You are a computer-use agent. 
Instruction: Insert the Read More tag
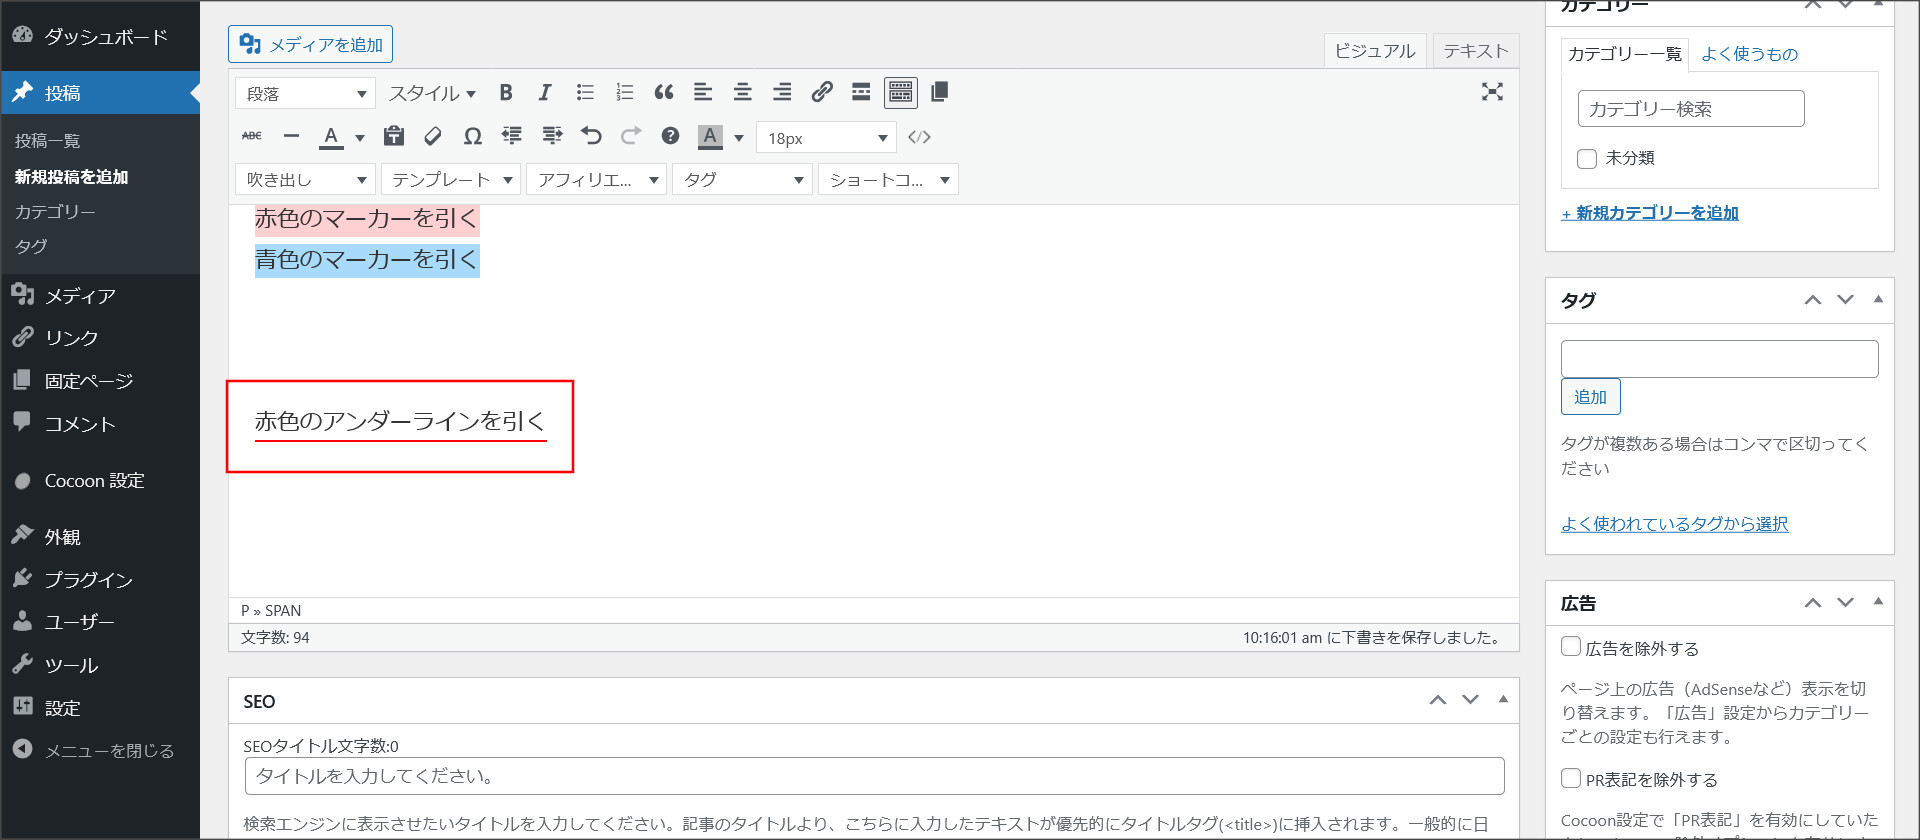click(861, 93)
